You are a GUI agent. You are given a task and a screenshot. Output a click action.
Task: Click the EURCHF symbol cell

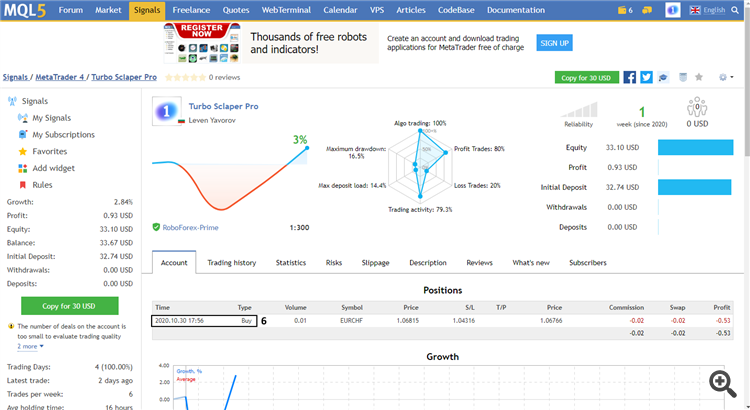point(352,321)
